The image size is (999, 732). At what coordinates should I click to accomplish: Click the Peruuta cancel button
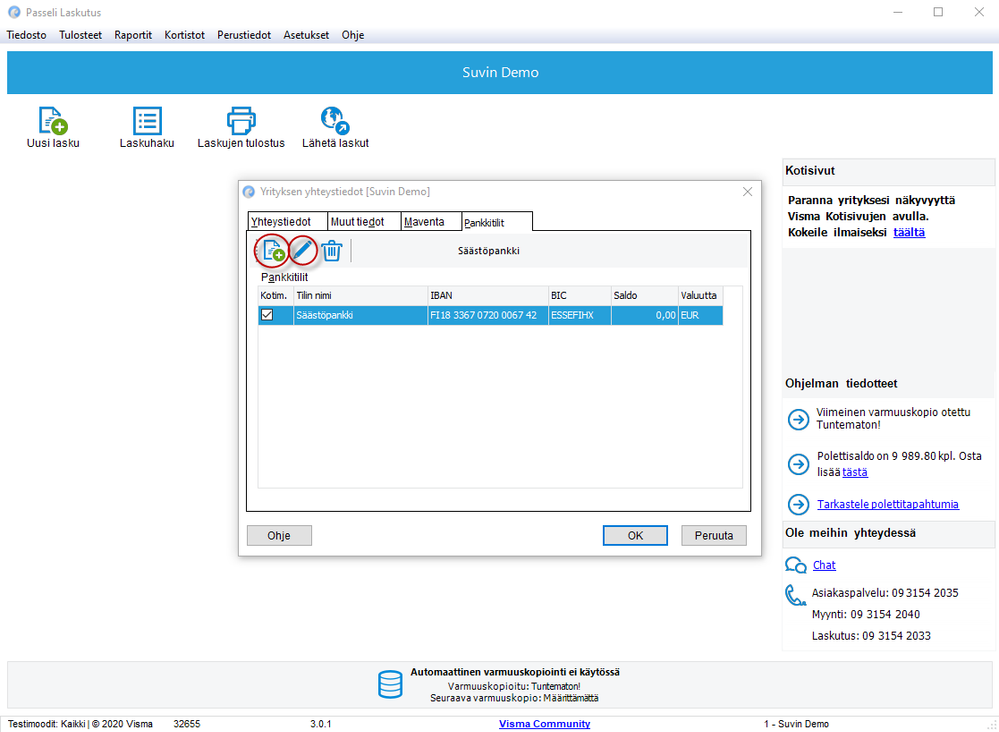click(714, 536)
